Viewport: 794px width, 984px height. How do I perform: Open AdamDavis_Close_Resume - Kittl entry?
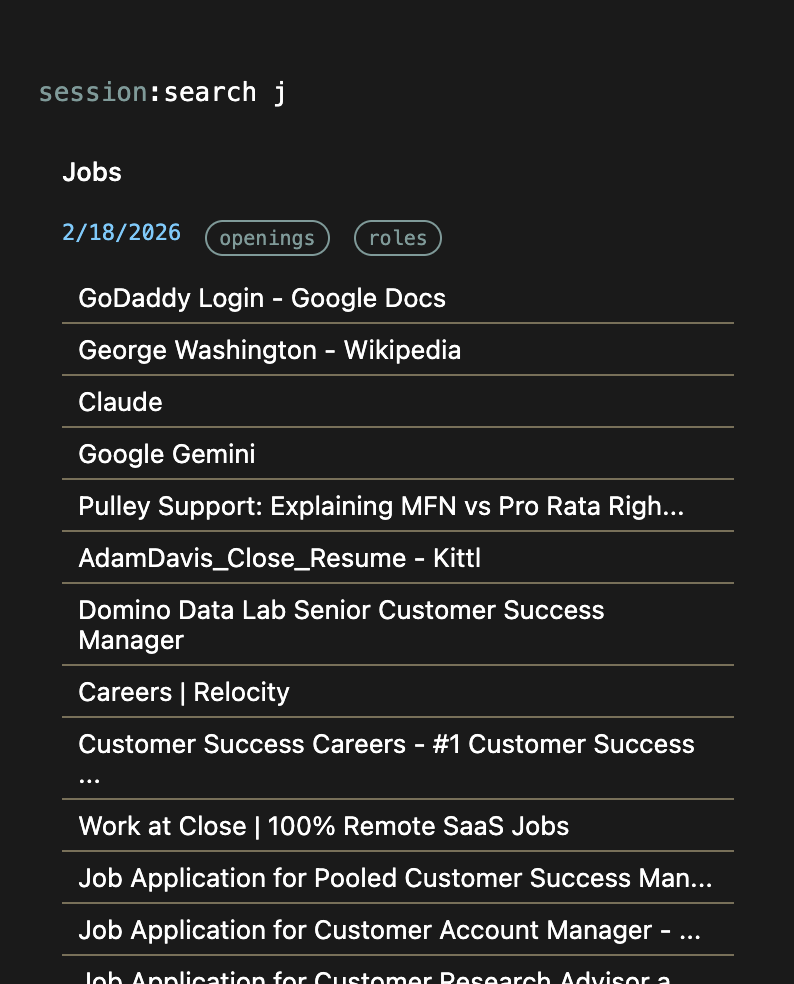tap(279, 558)
